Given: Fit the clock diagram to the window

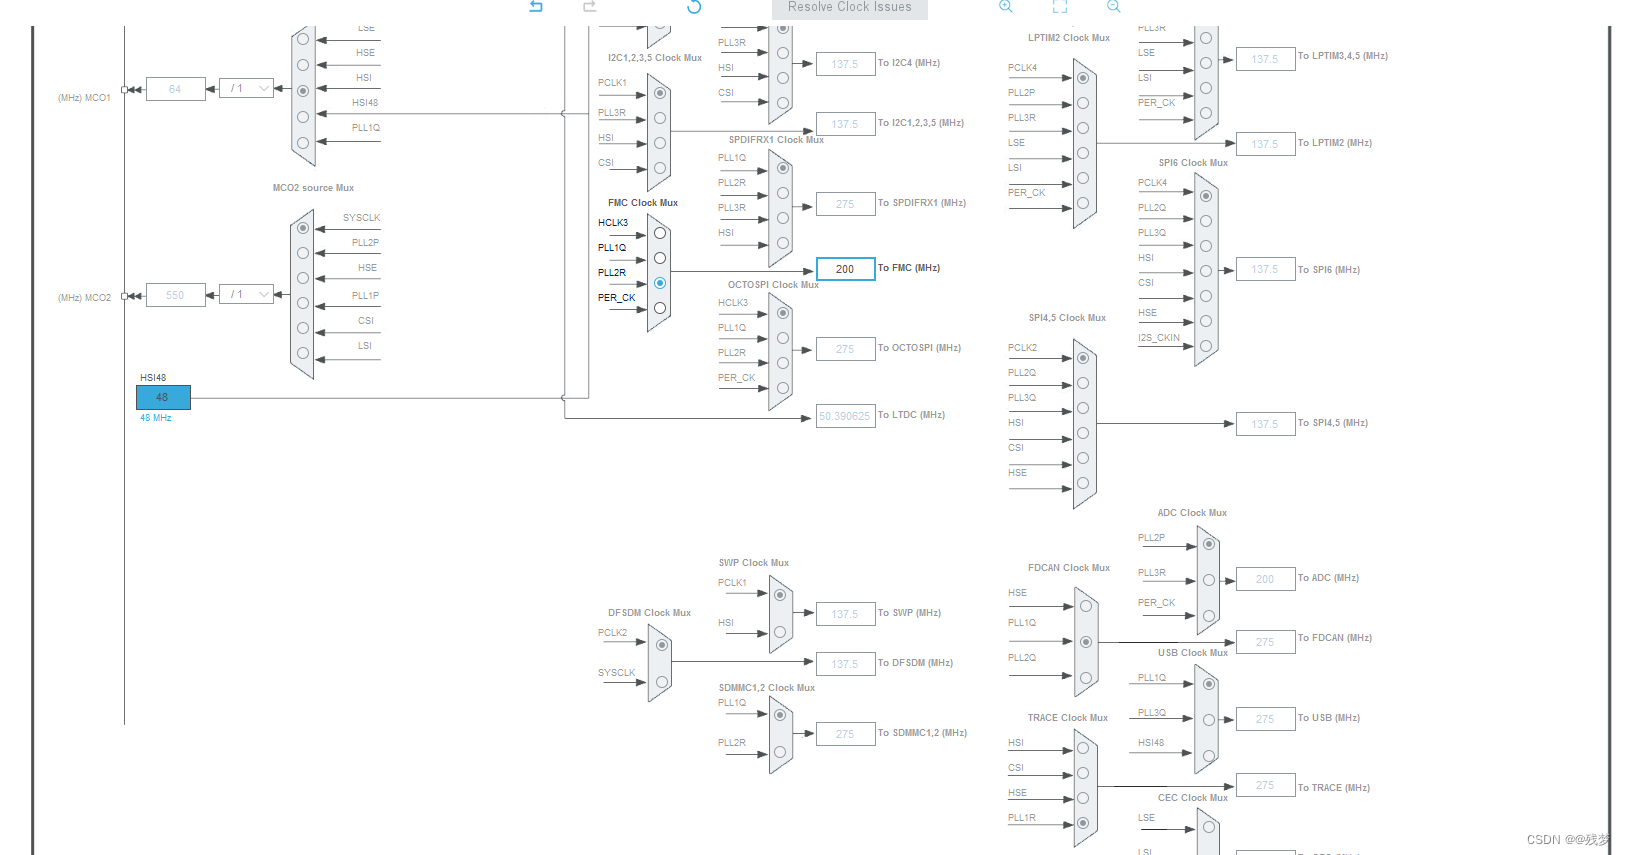Looking at the screenshot, I should click(1060, 6).
